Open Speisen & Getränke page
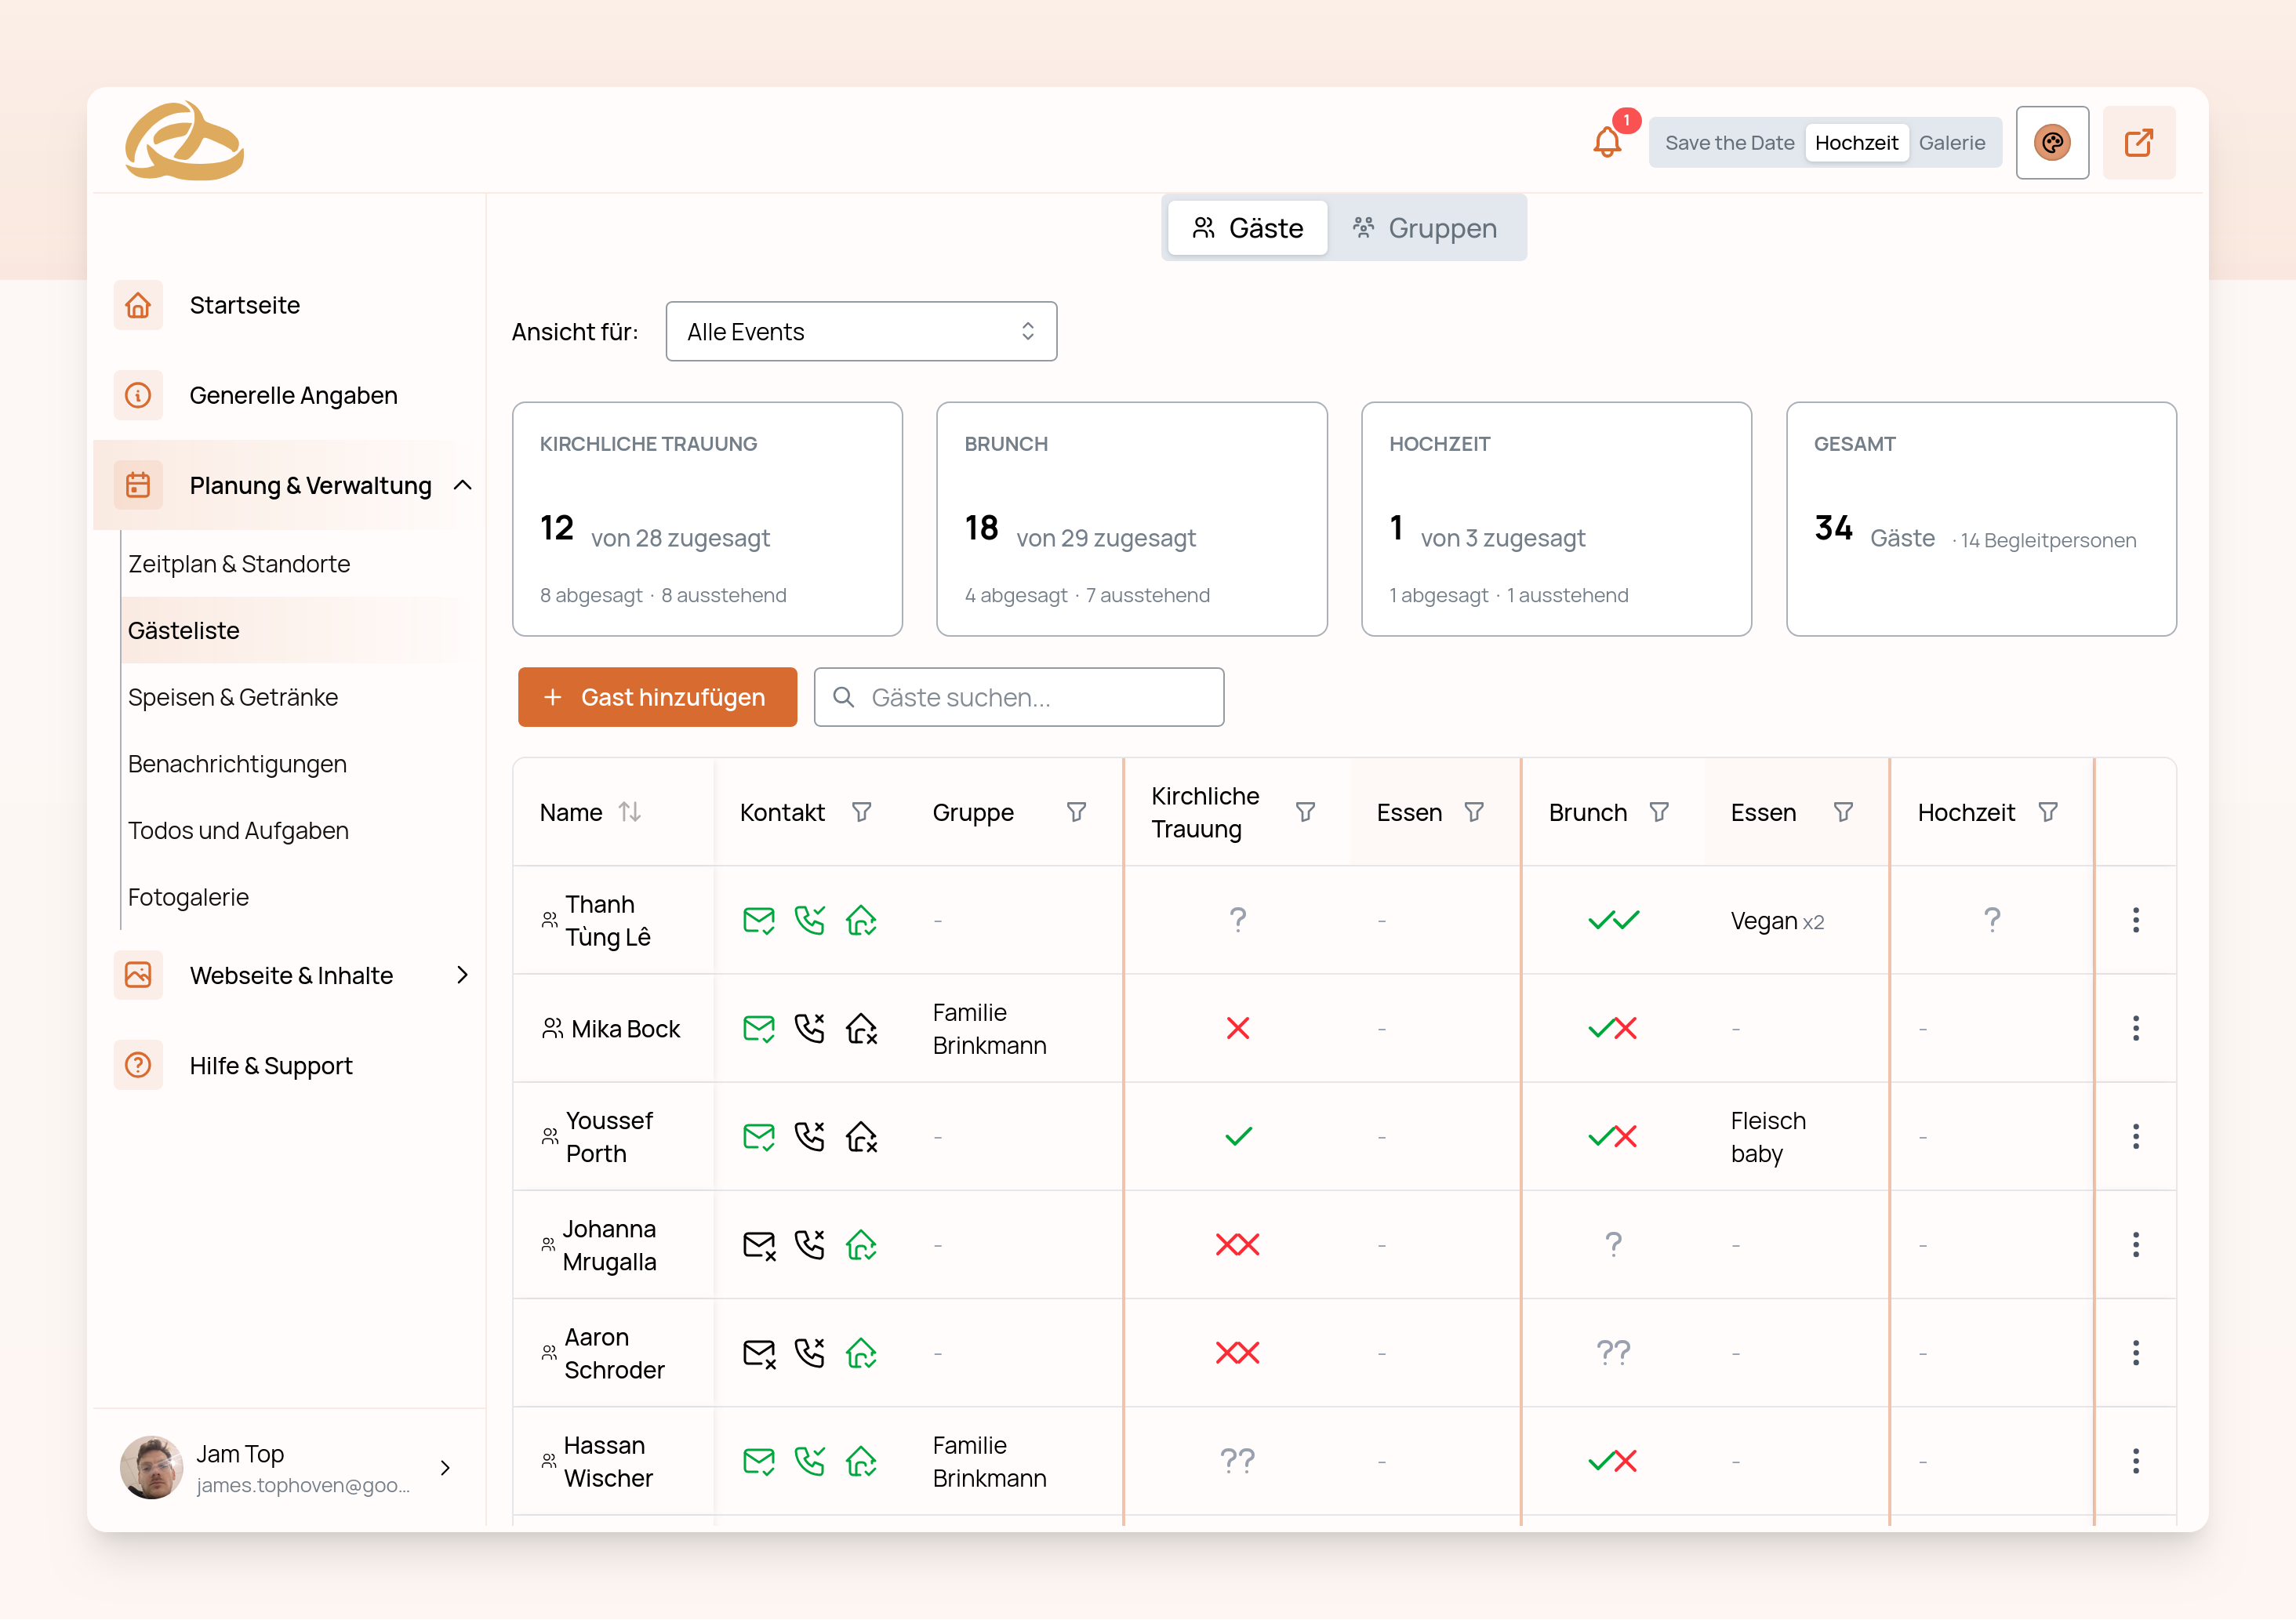The image size is (2296, 1620). tap(233, 697)
